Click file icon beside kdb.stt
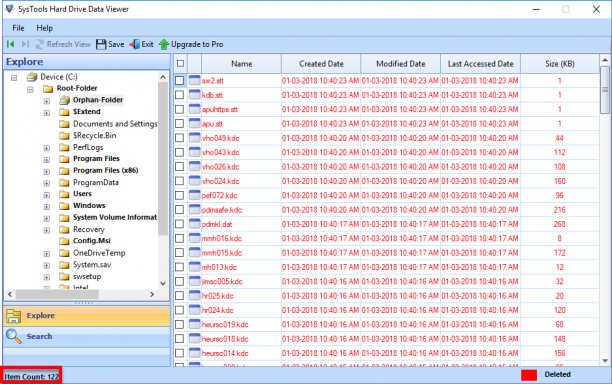The height and width of the screenshot is (384, 612). [x=194, y=95]
